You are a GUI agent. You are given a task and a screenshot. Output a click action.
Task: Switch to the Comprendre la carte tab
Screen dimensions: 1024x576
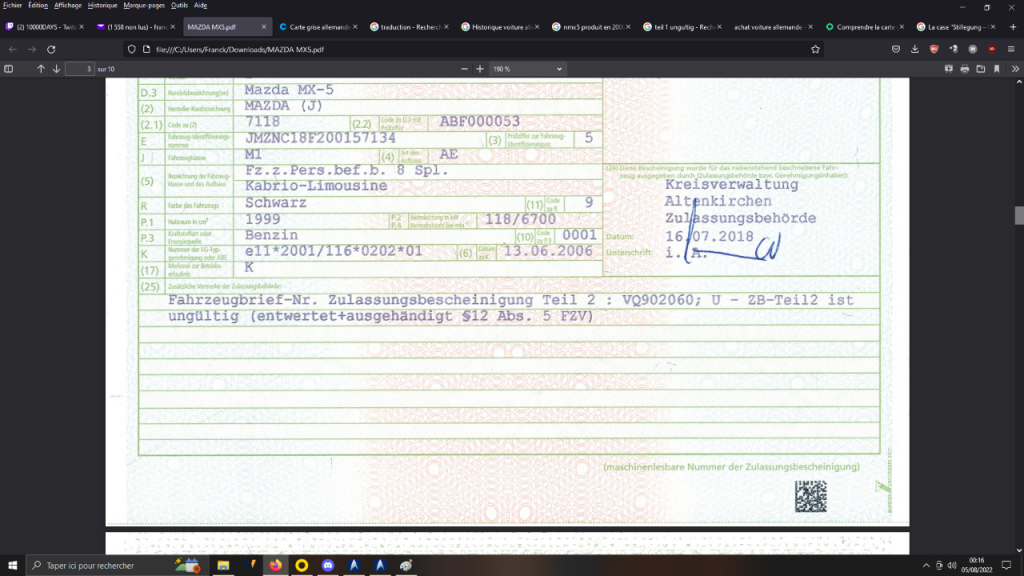pos(864,27)
